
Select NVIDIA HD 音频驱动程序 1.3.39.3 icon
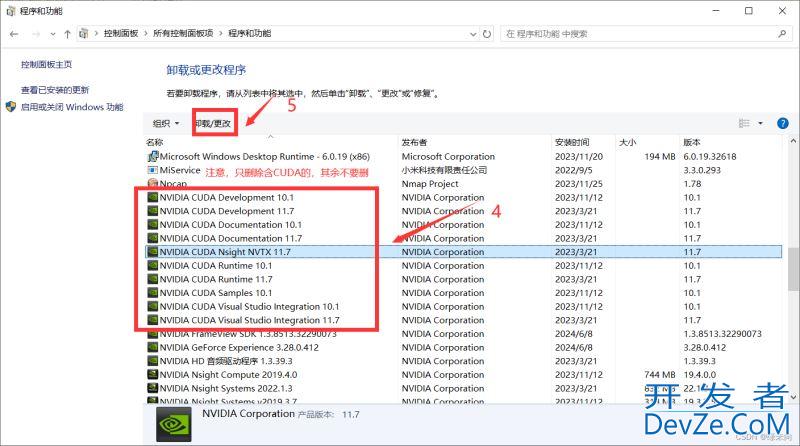[x=152, y=361]
